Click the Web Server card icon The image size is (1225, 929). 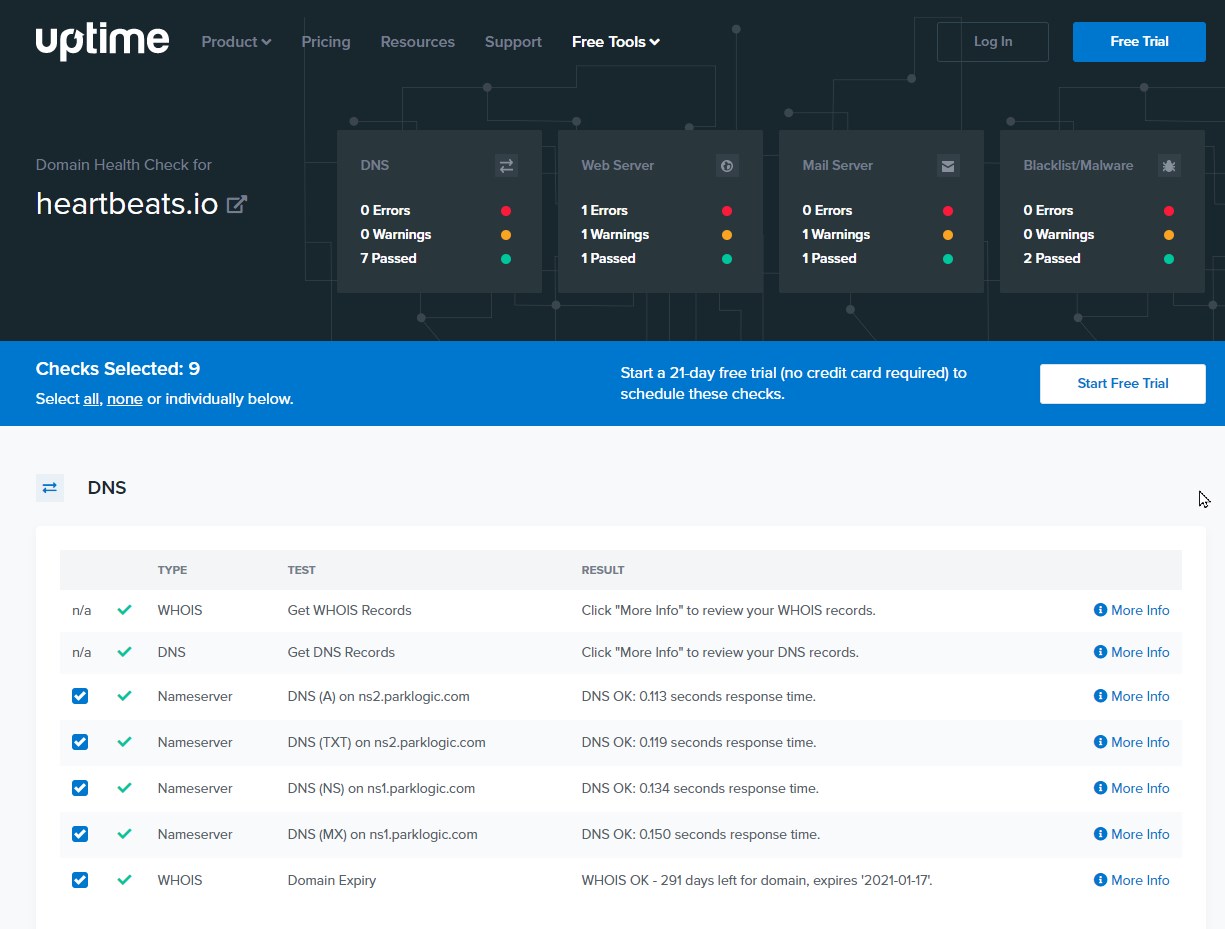727,166
